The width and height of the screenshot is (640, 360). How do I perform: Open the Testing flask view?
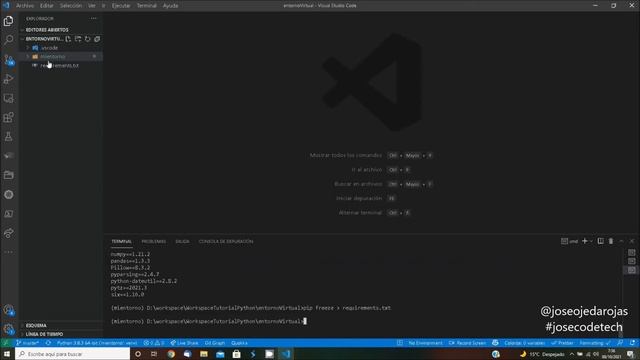tap(9, 137)
